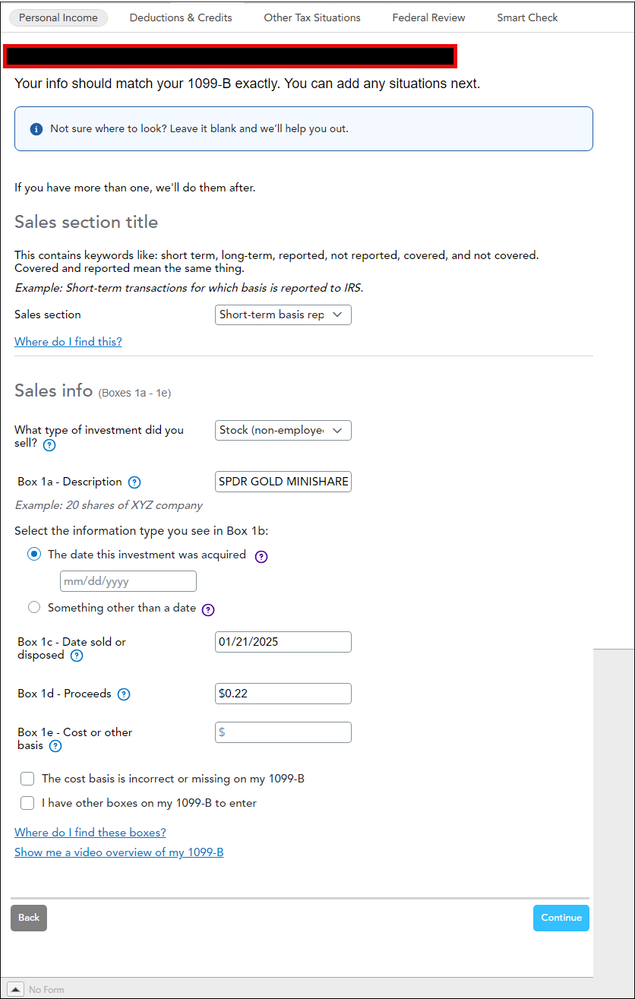The image size is (635, 999).
Task: Click help icon beside Box 1d Proceeds
Action: [124, 694]
